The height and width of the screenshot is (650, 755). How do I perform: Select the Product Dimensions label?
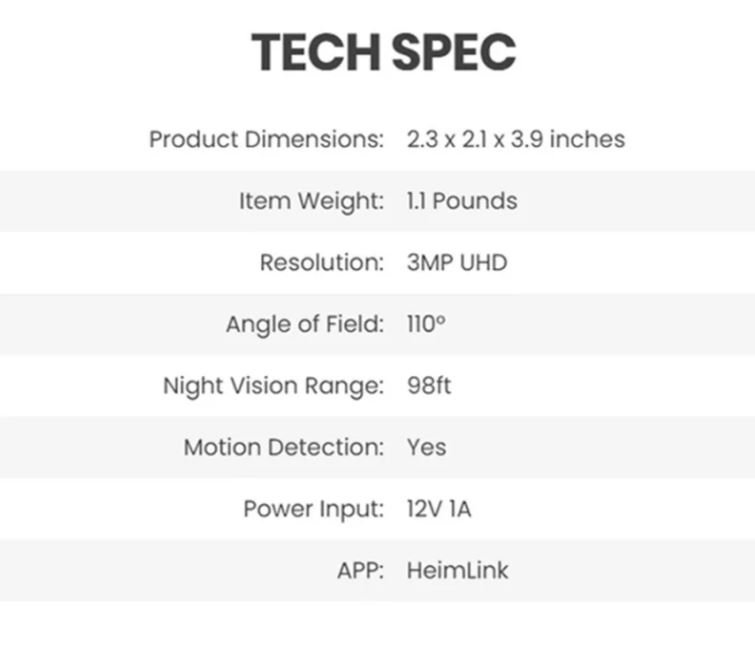(266, 140)
